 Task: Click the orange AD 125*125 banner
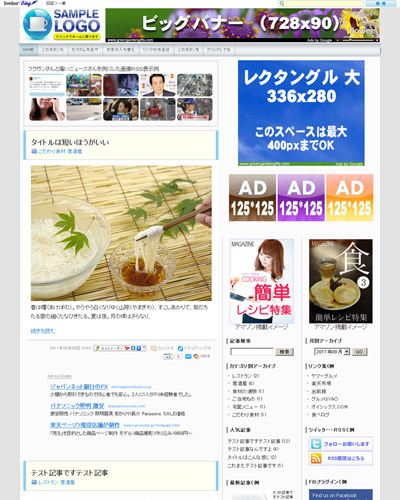click(x=350, y=197)
